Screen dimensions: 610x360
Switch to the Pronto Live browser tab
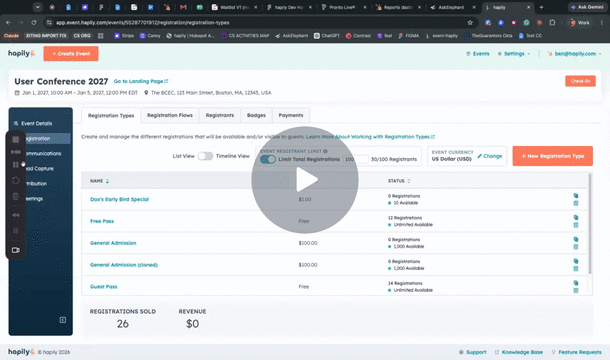point(342,7)
